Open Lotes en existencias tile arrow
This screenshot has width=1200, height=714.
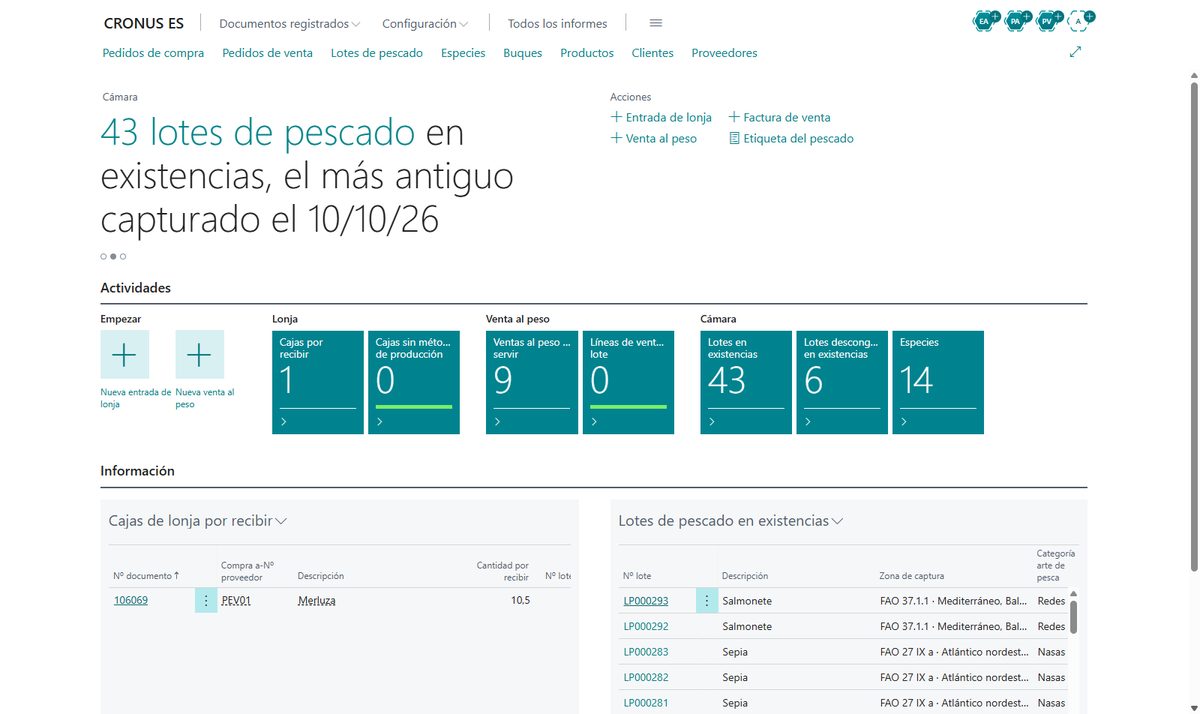pos(712,422)
